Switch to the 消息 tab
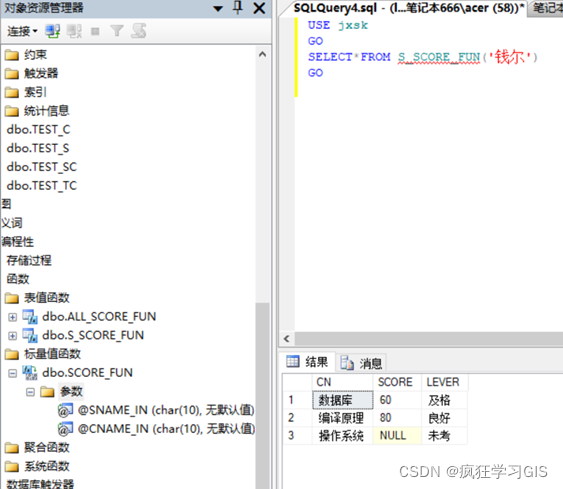 pos(361,363)
